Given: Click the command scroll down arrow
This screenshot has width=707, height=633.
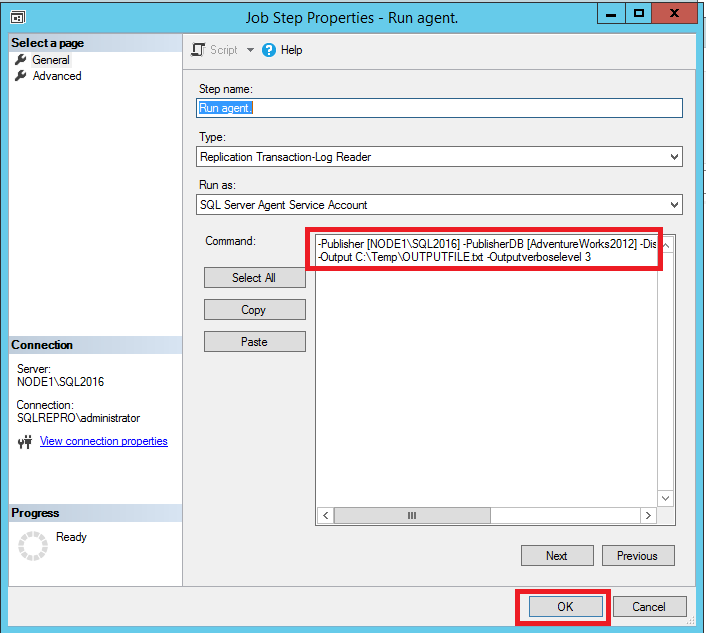Looking at the screenshot, I should pyautogui.click(x=666, y=498).
